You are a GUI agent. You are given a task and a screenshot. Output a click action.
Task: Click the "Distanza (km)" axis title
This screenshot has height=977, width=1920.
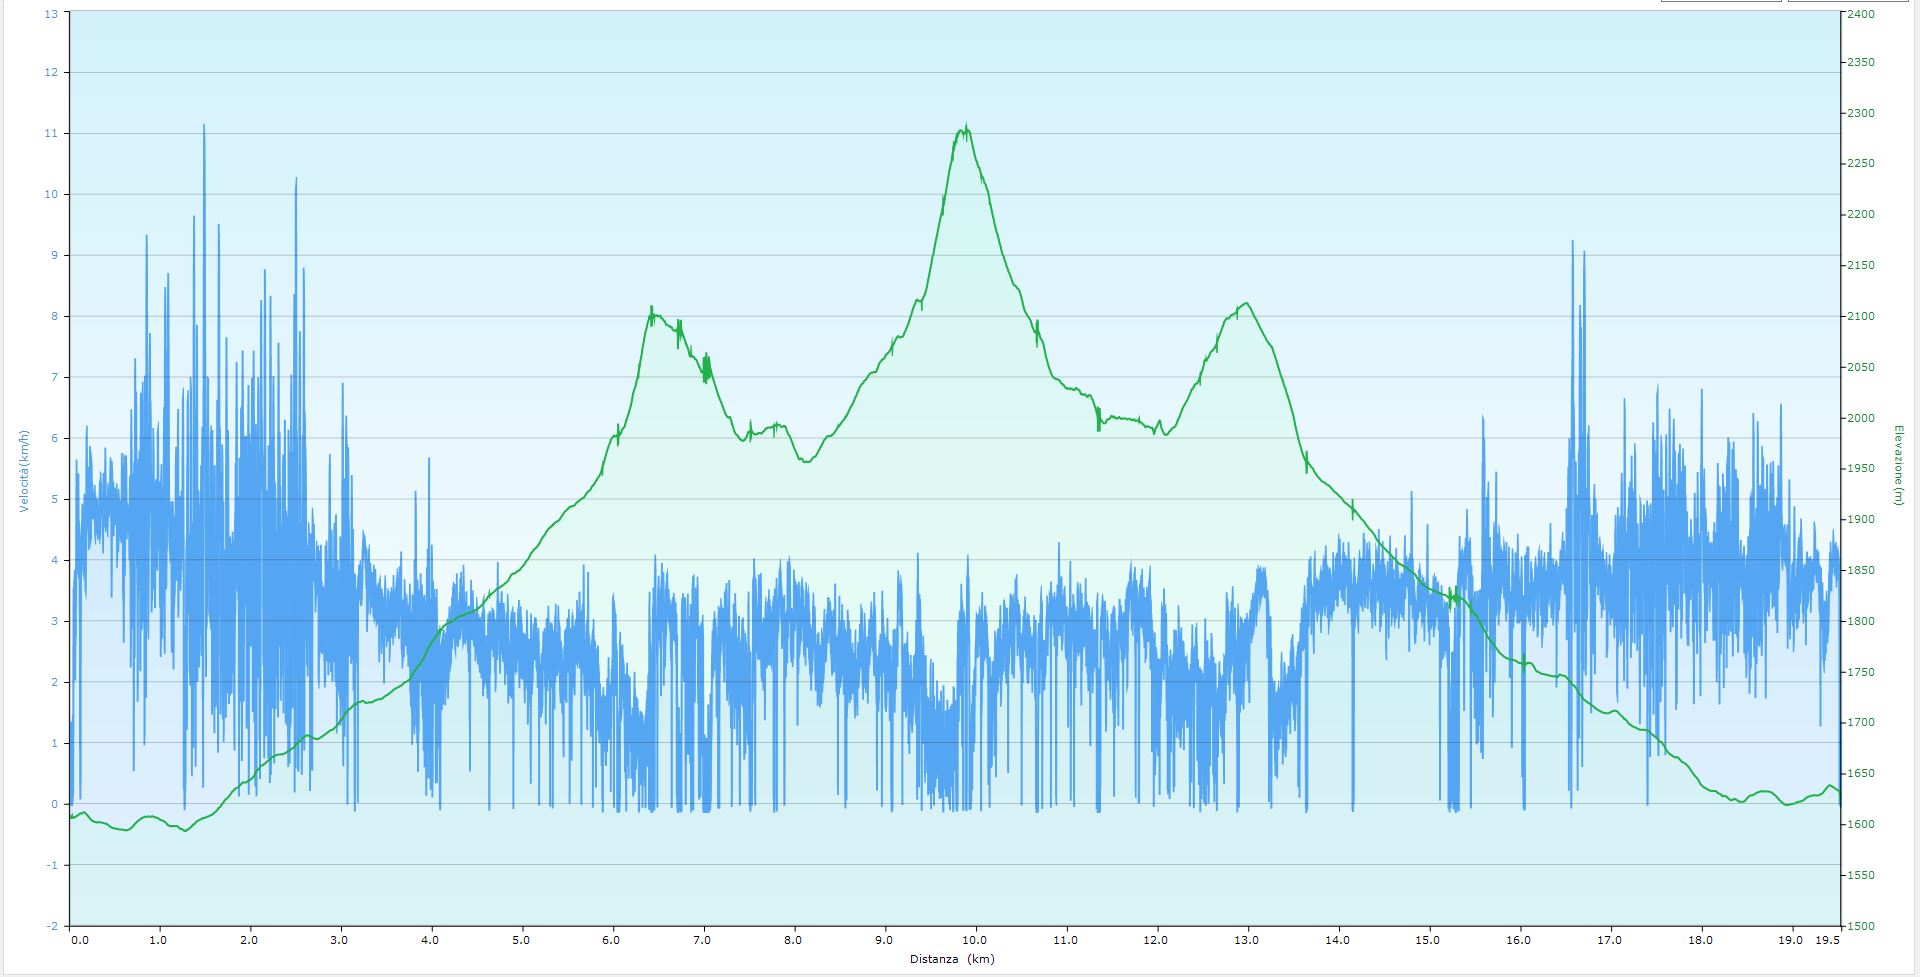point(951,959)
